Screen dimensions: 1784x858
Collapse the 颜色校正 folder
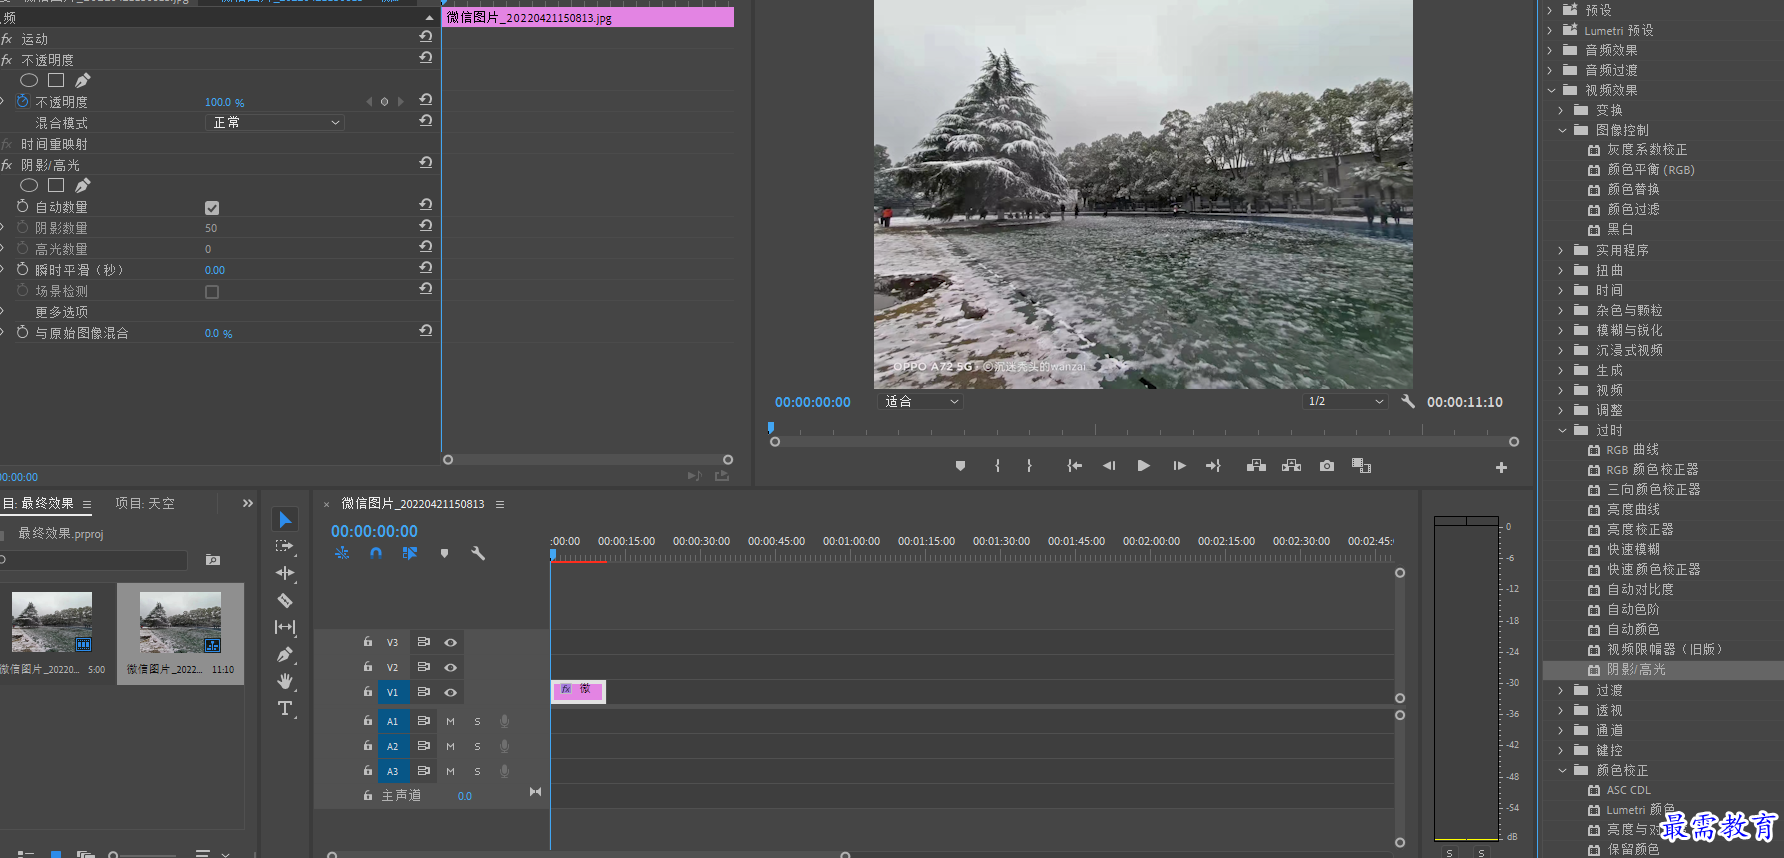click(x=1562, y=770)
